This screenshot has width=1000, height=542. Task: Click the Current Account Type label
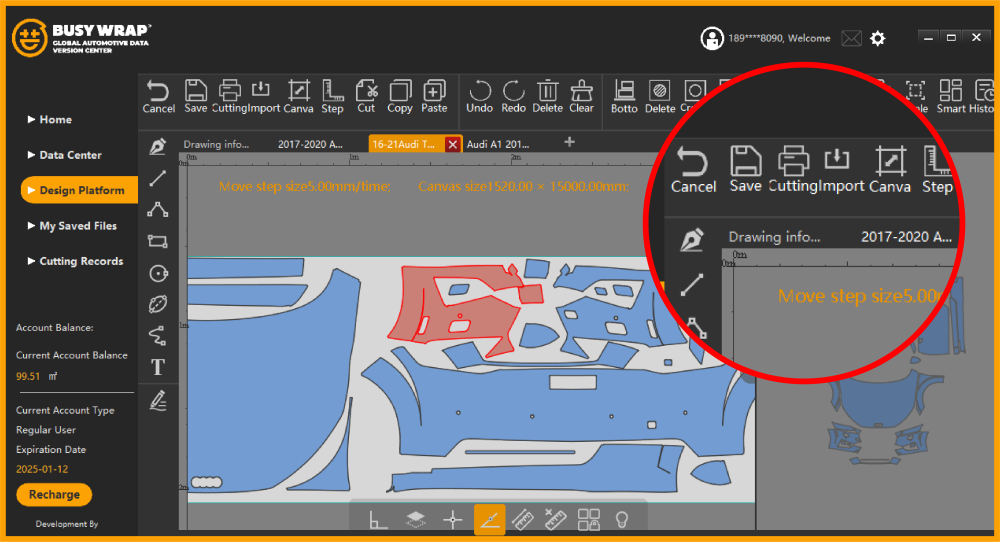click(65, 410)
